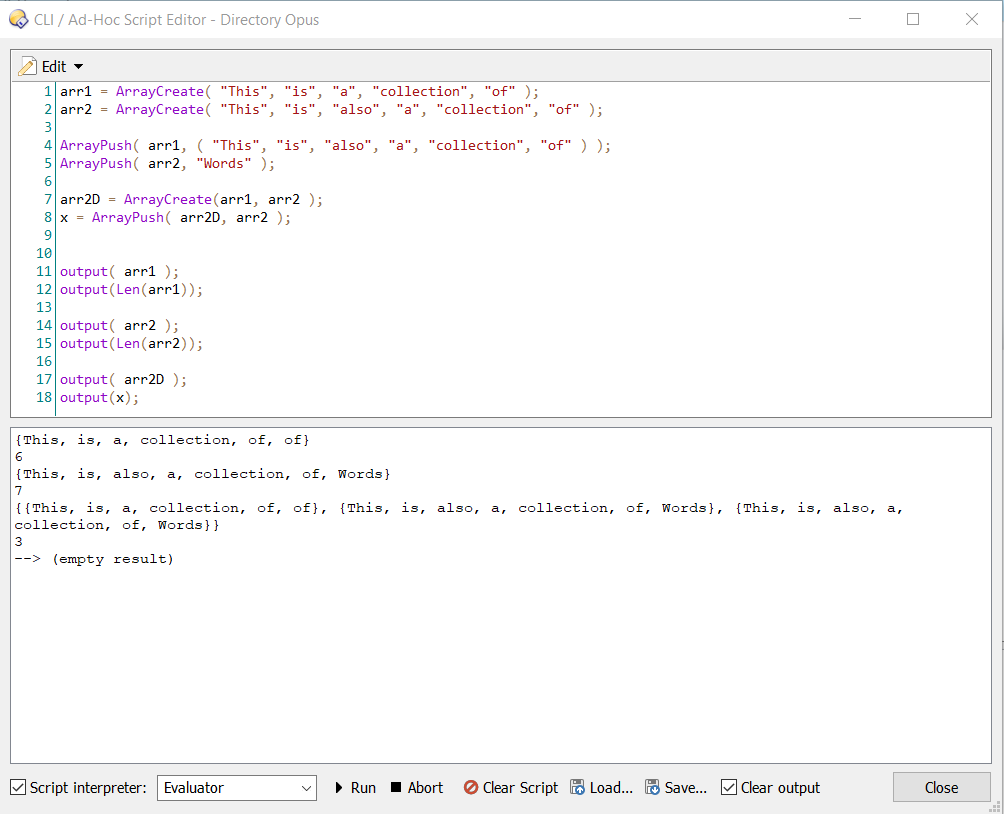Click the Abort stop square icon
The width and height of the screenshot is (1004, 814).
[x=396, y=787]
